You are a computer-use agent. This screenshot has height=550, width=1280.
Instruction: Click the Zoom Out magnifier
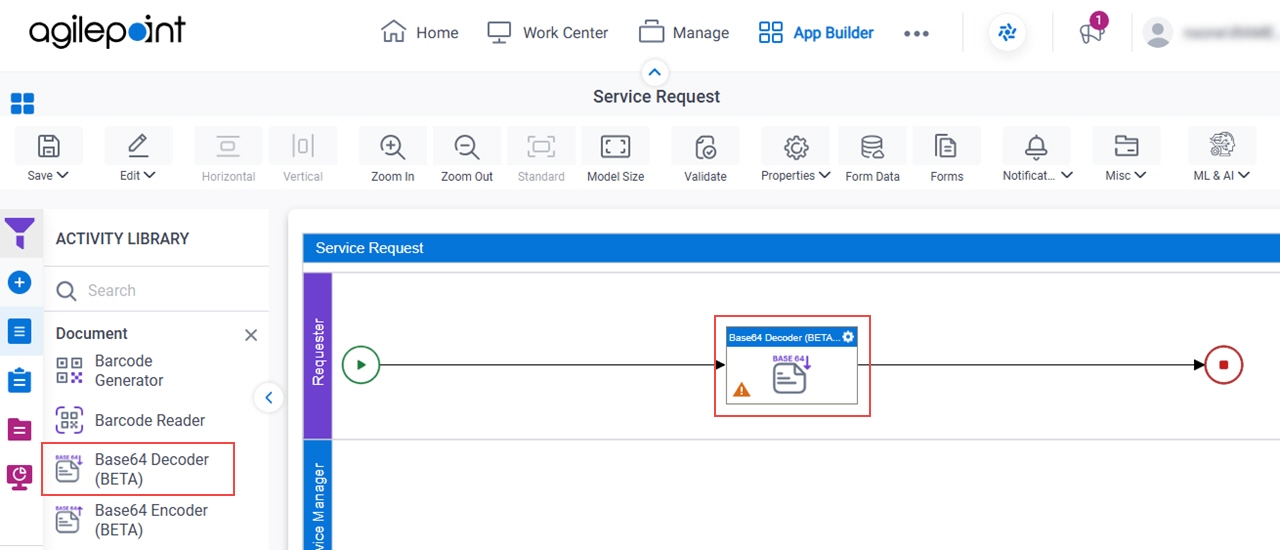tap(467, 147)
